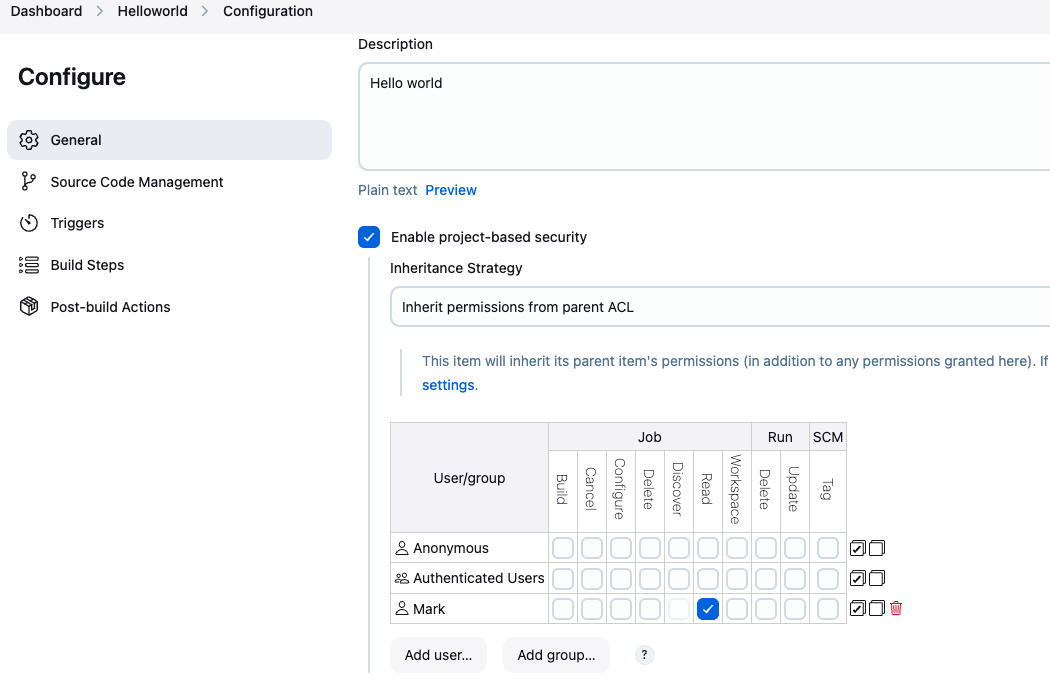Viewport: 1050px width, 697px height.
Task: Click the Add group button
Action: [556, 655]
